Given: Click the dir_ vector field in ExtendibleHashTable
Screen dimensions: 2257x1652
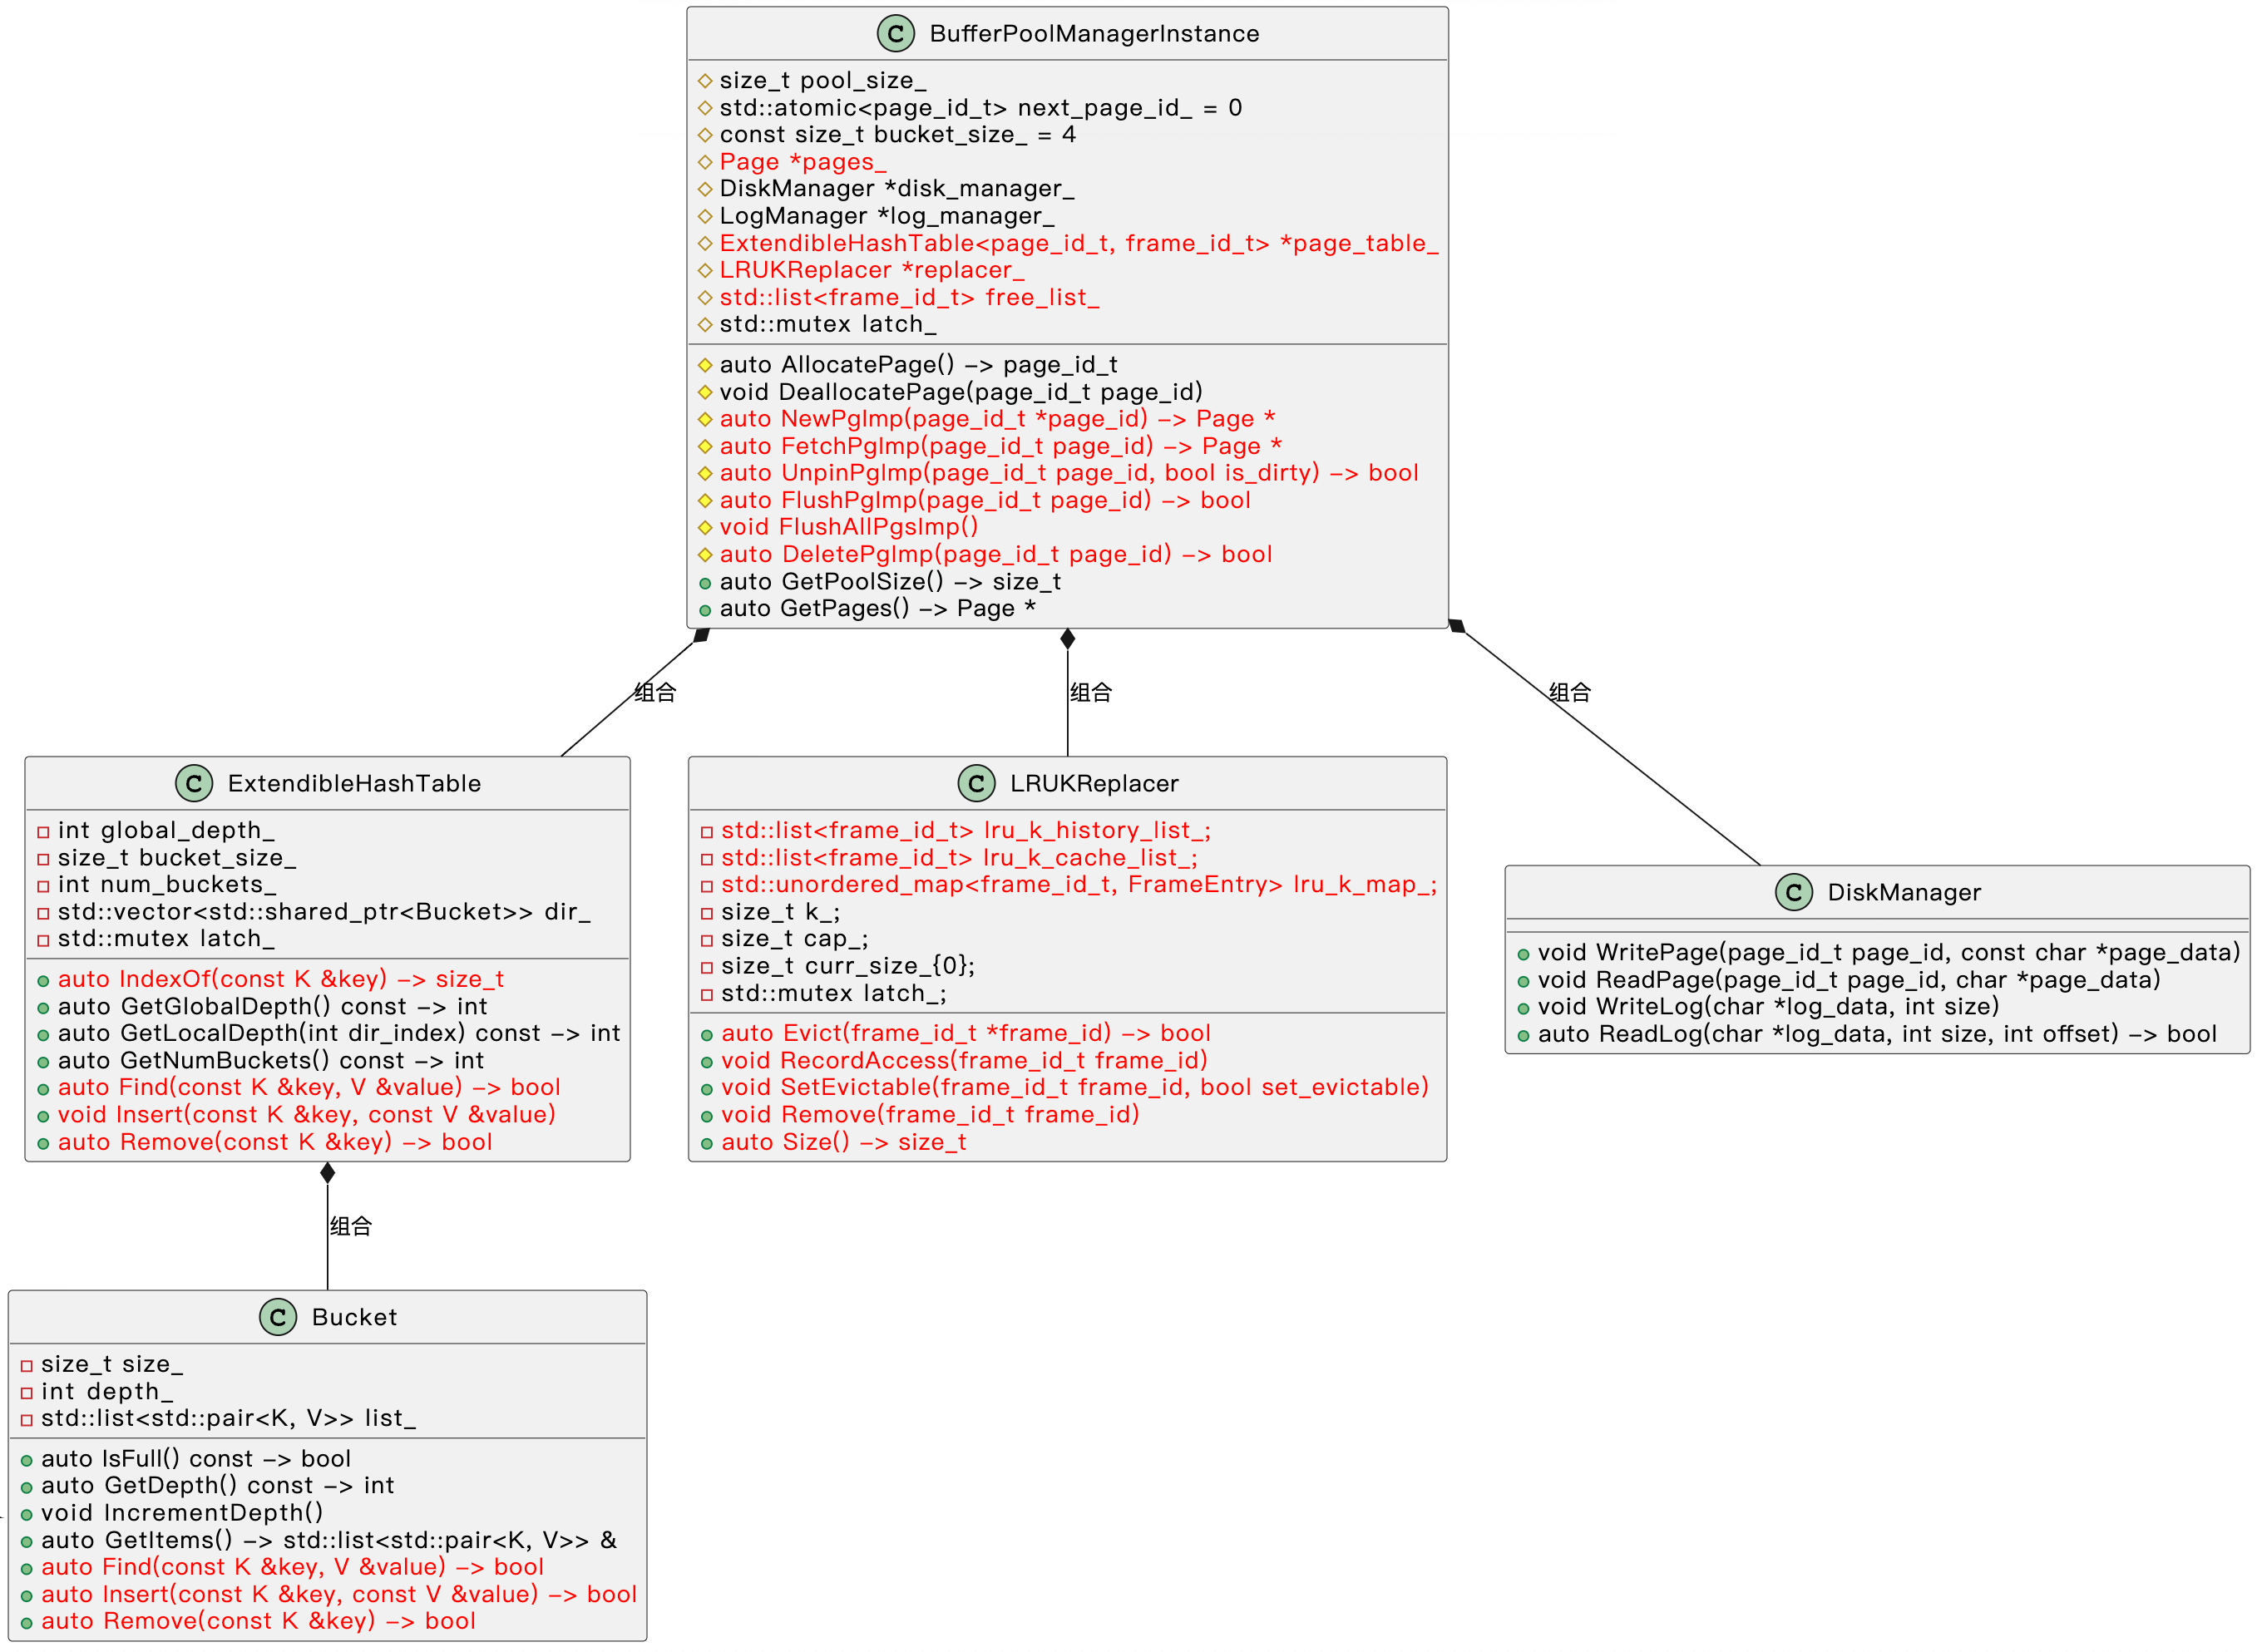Looking at the screenshot, I should [x=324, y=912].
